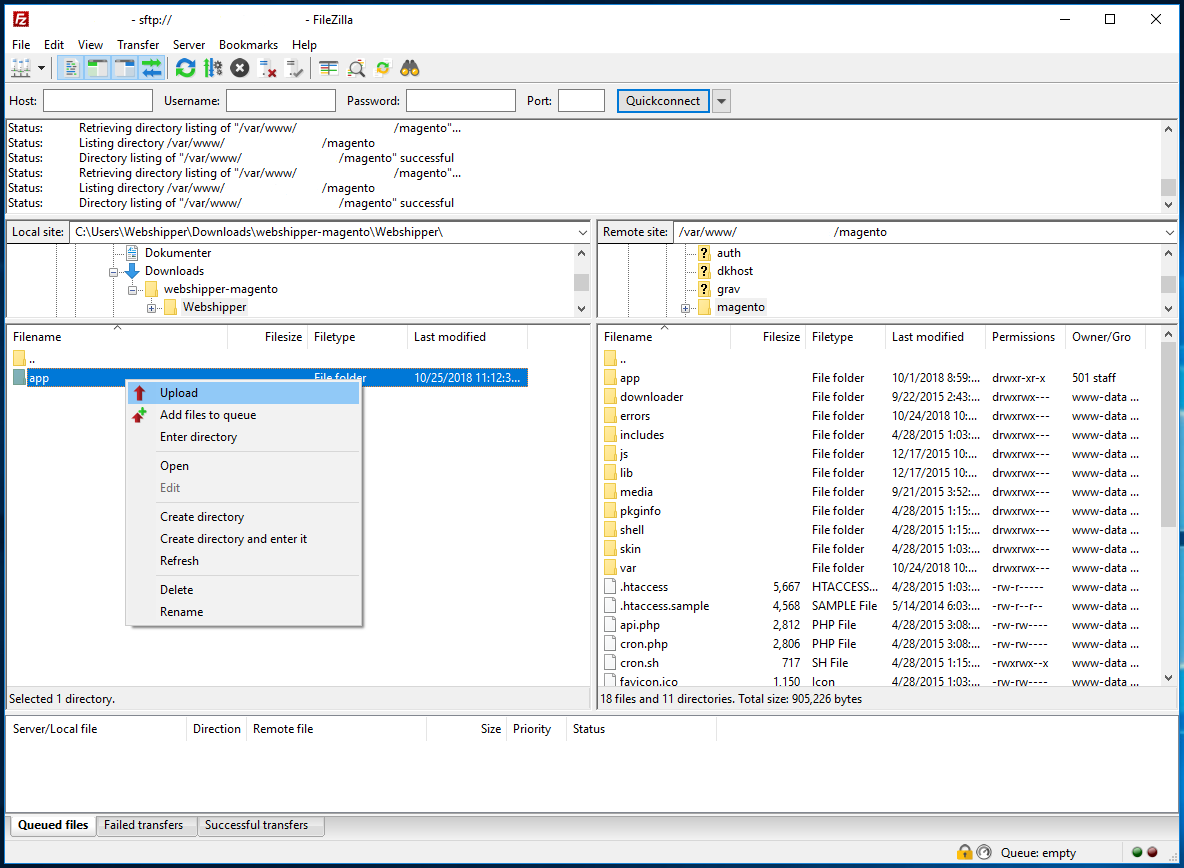Cancel the current operation
Screen dimensions: 1184x868
[239, 67]
